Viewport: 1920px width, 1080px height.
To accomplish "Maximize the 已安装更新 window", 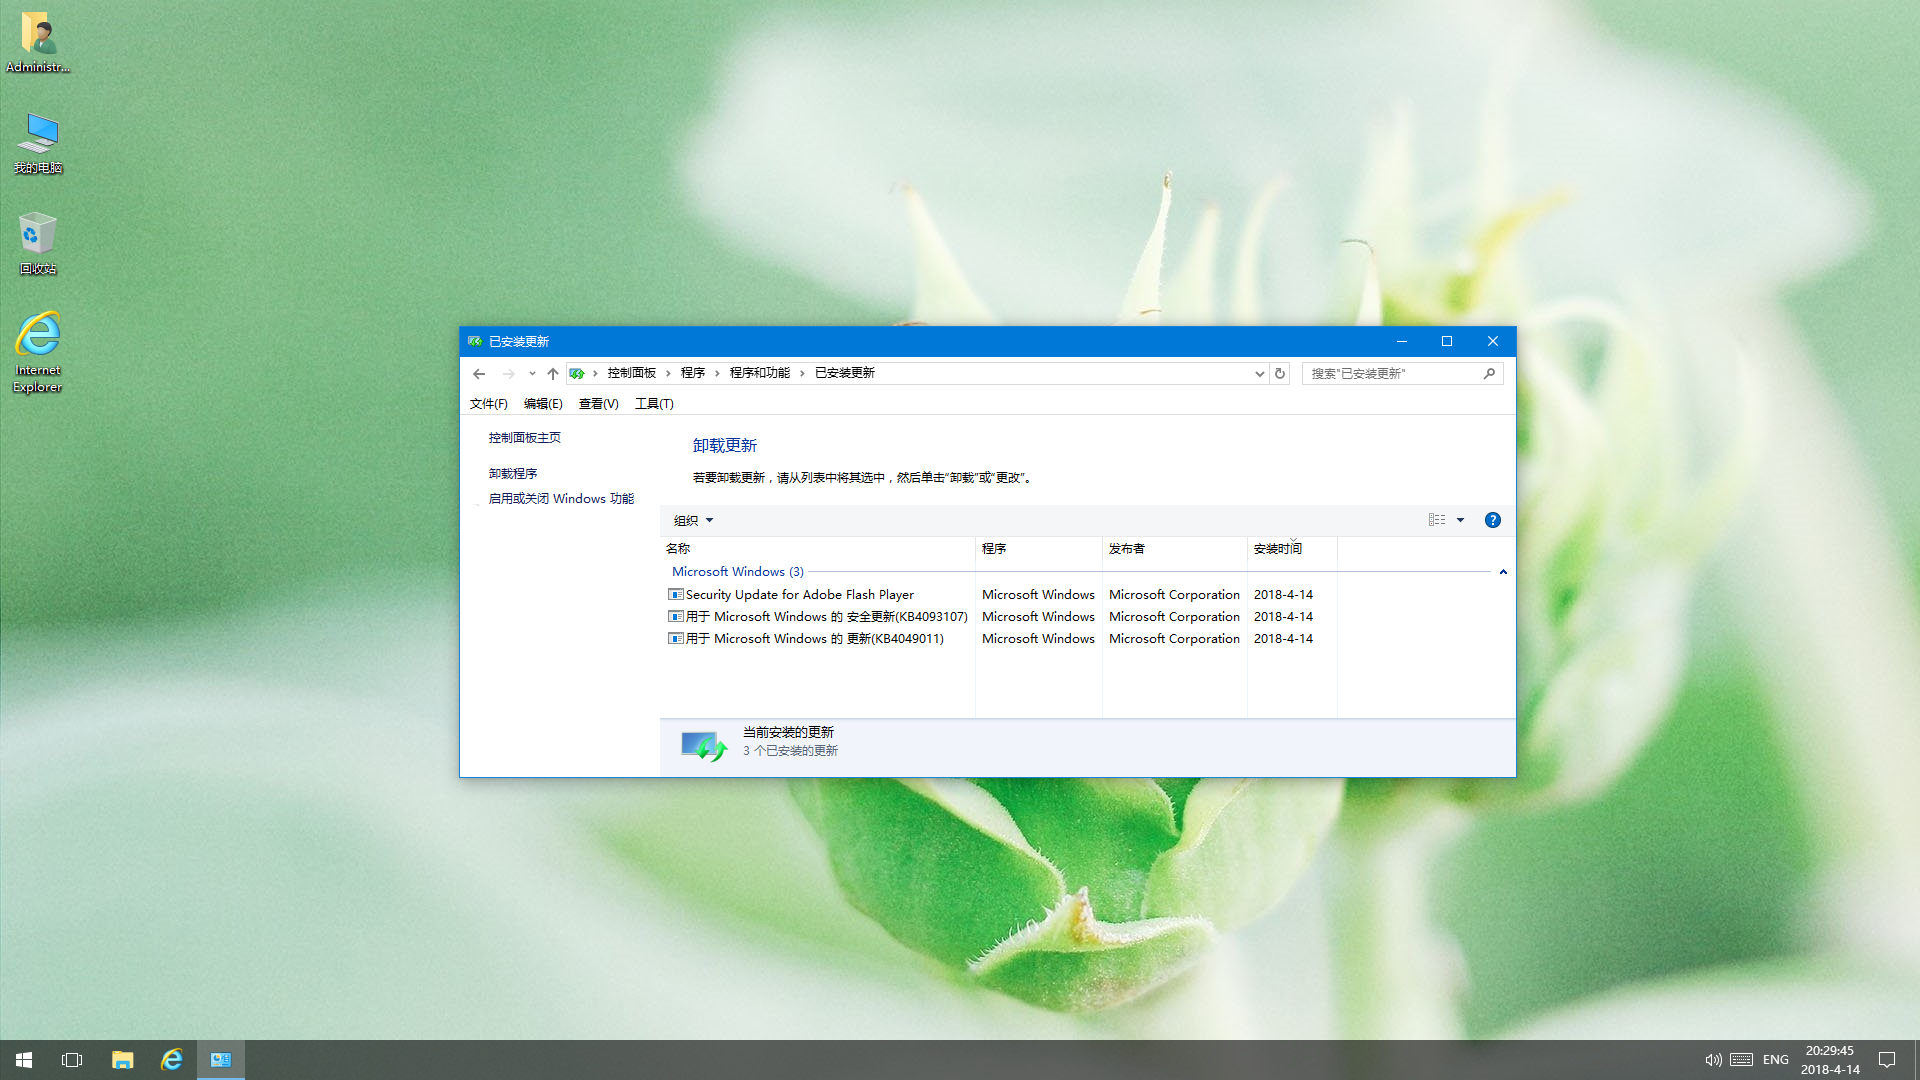I will point(1447,341).
